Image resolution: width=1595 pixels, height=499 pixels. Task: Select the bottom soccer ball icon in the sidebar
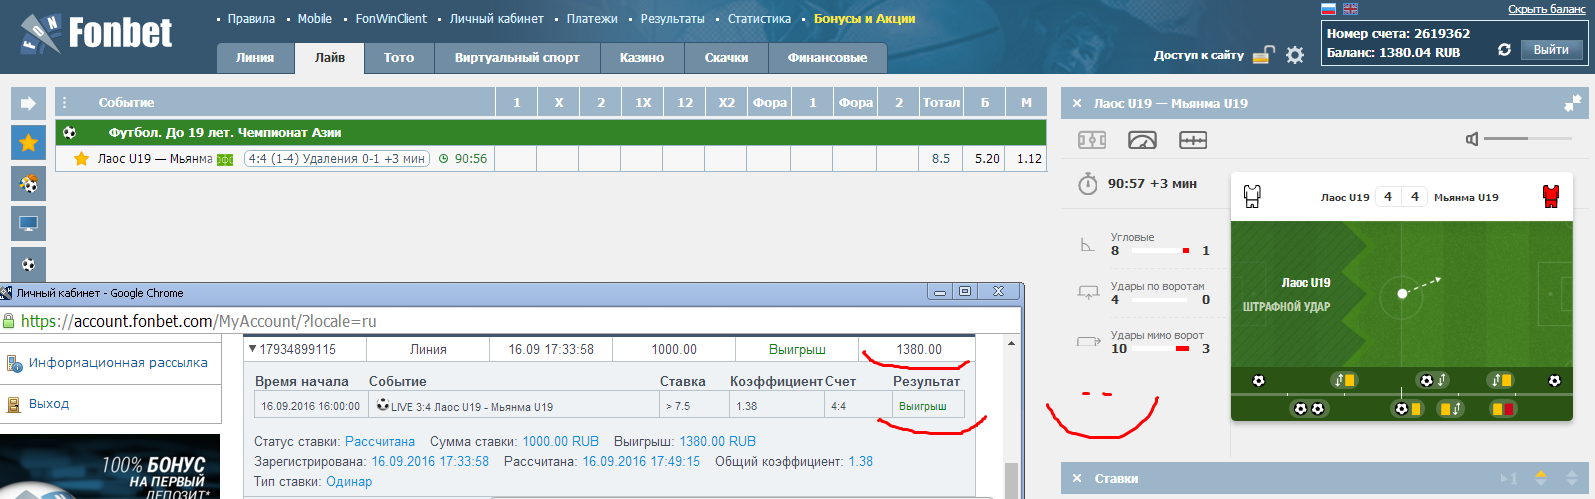tap(28, 264)
